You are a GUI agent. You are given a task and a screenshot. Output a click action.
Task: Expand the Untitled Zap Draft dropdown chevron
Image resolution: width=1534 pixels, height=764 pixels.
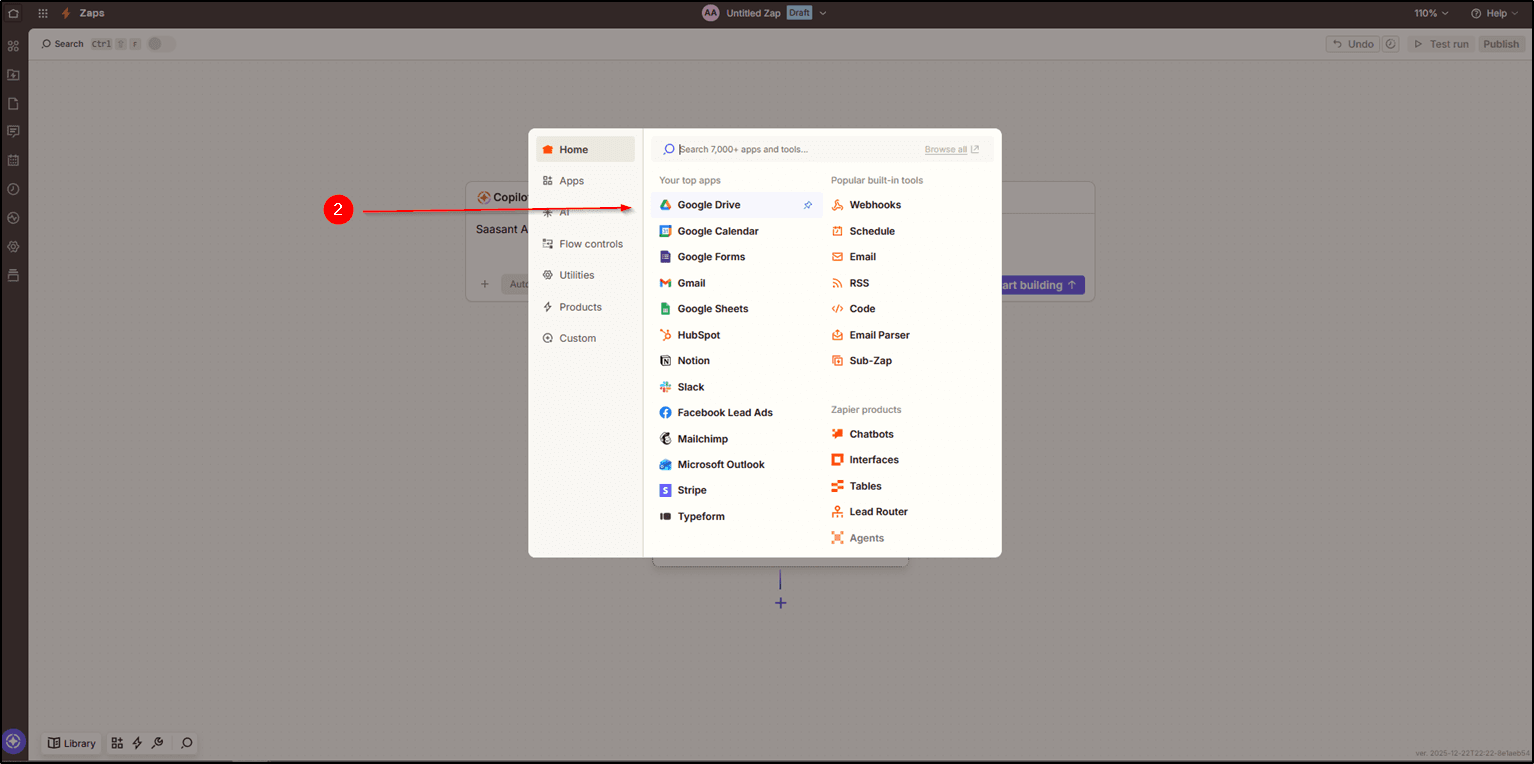[823, 13]
